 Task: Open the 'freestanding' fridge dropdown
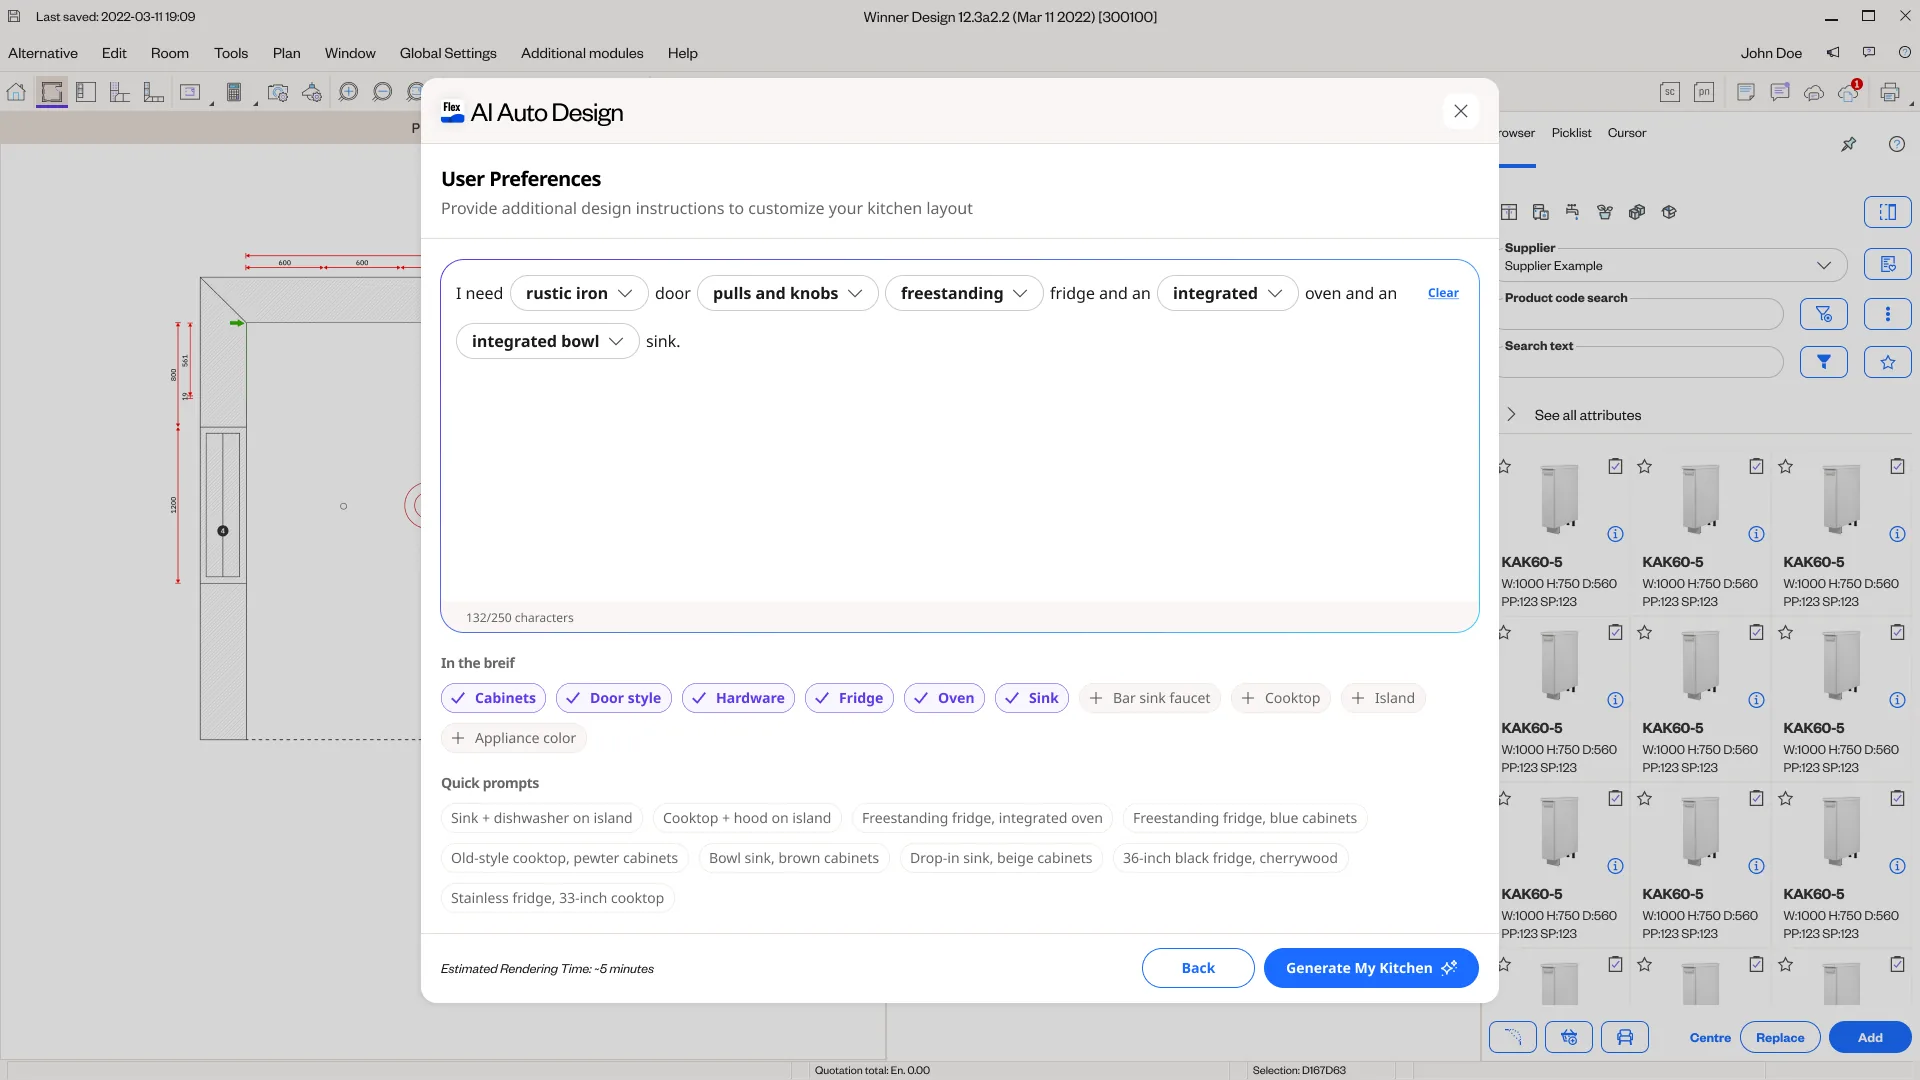point(964,293)
